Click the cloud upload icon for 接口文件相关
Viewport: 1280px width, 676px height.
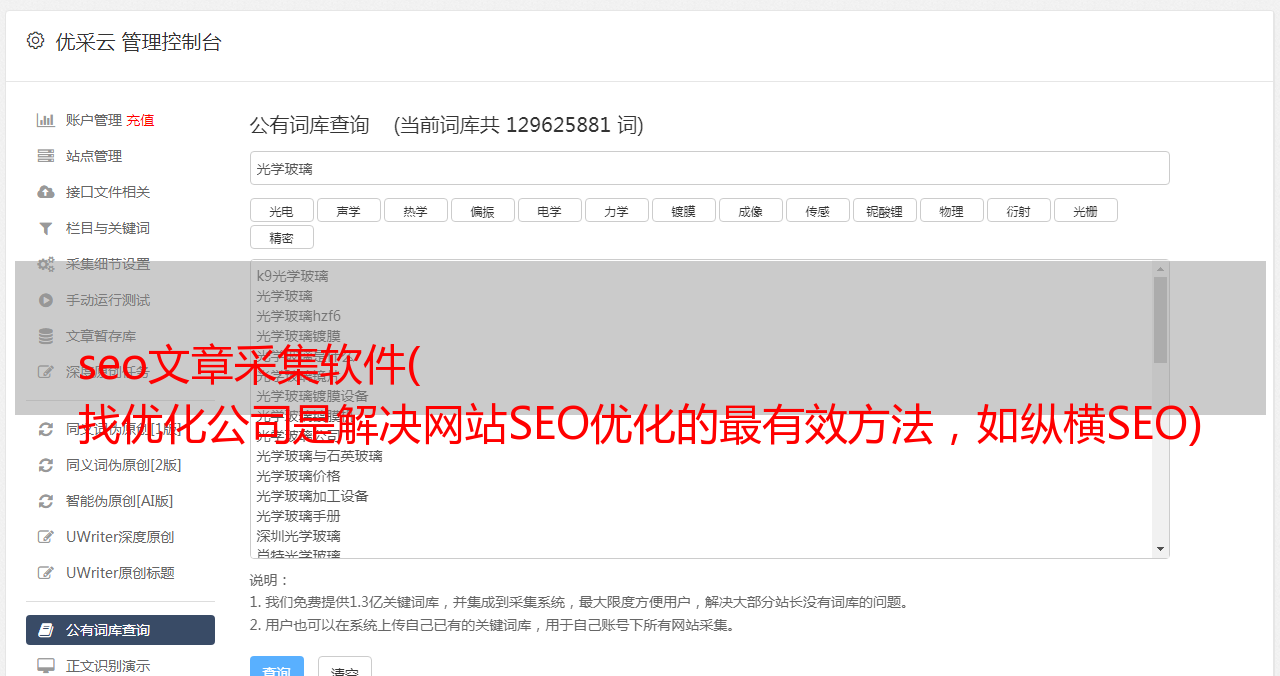click(x=46, y=192)
